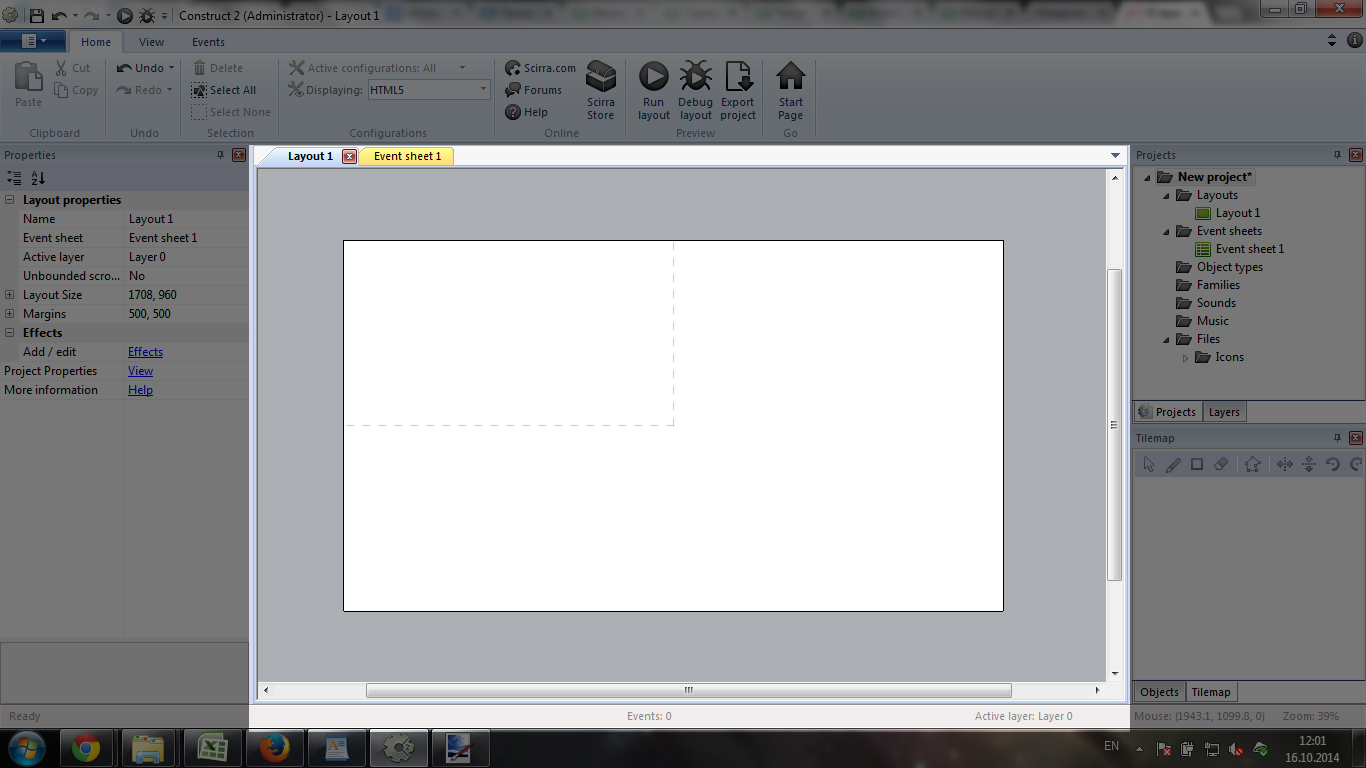Click the Tilemap flip vertical icon
The image size is (1366, 768).
point(1309,464)
